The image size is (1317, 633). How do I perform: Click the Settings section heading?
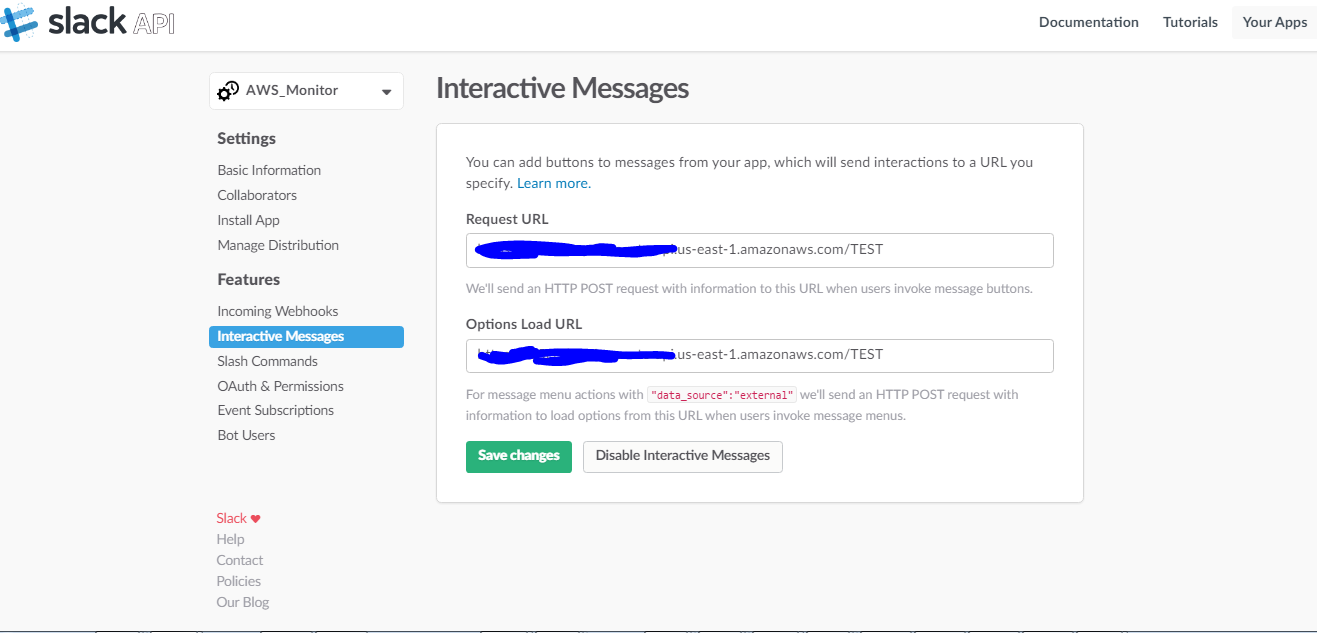pyautogui.click(x=246, y=139)
